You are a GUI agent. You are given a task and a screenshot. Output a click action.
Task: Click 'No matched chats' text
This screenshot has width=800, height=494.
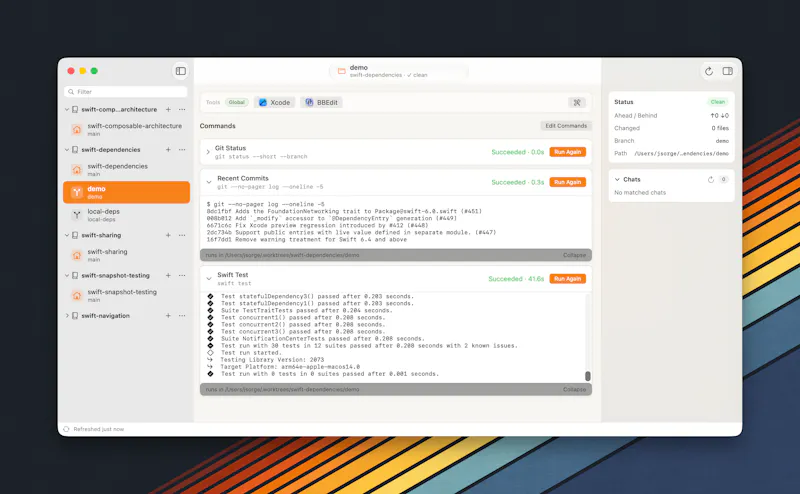click(640, 193)
